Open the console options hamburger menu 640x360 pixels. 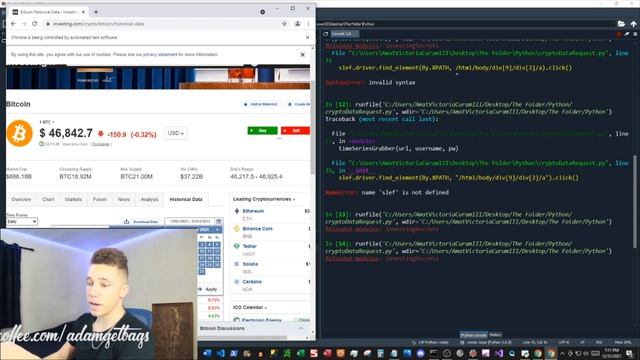635,34
